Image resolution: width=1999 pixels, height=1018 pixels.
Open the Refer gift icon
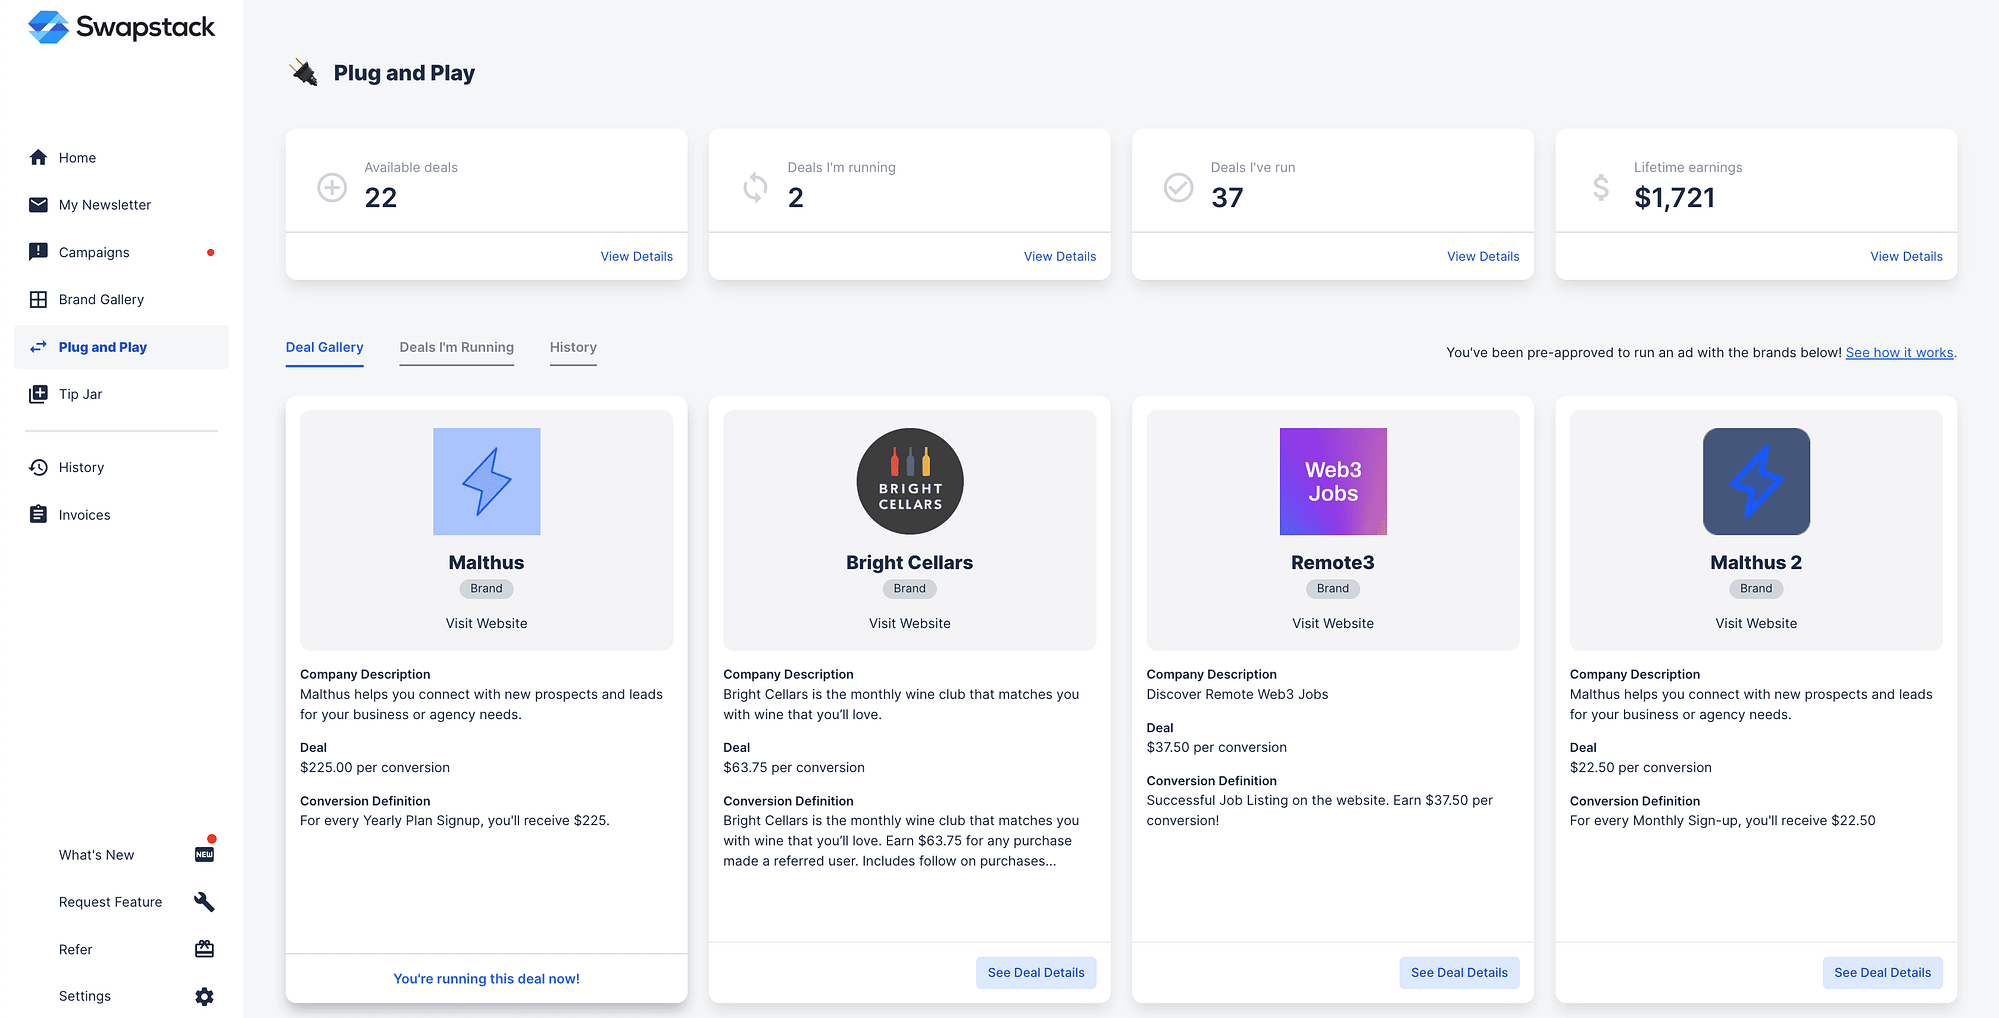pyautogui.click(x=204, y=949)
